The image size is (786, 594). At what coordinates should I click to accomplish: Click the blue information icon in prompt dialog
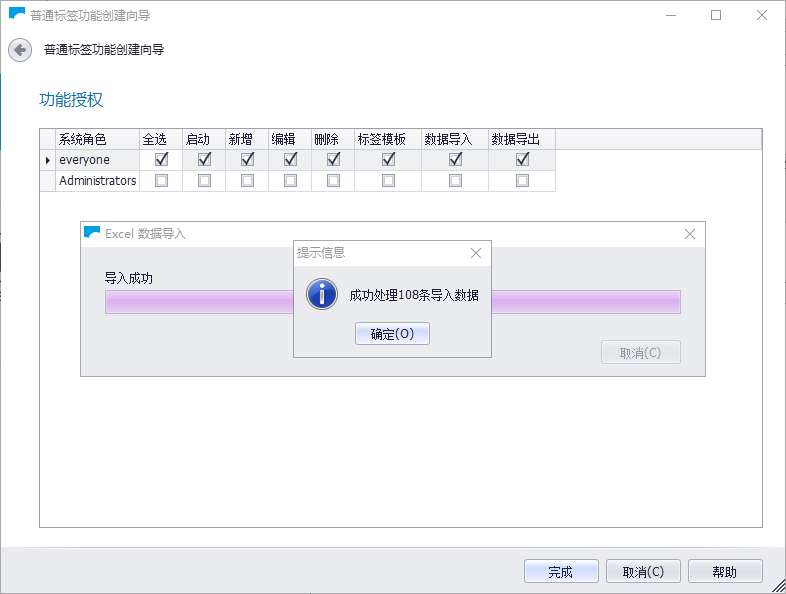(x=322, y=294)
